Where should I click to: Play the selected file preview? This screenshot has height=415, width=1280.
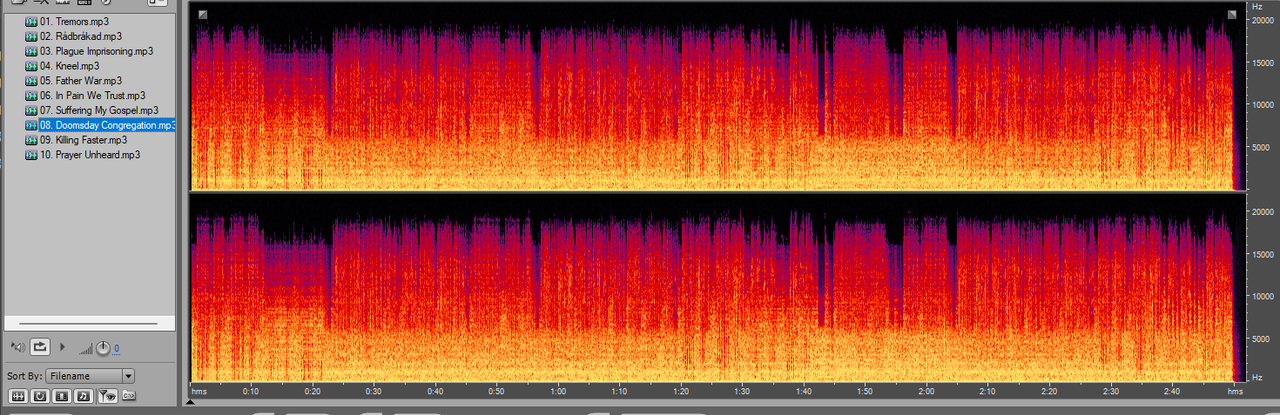[x=62, y=347]
